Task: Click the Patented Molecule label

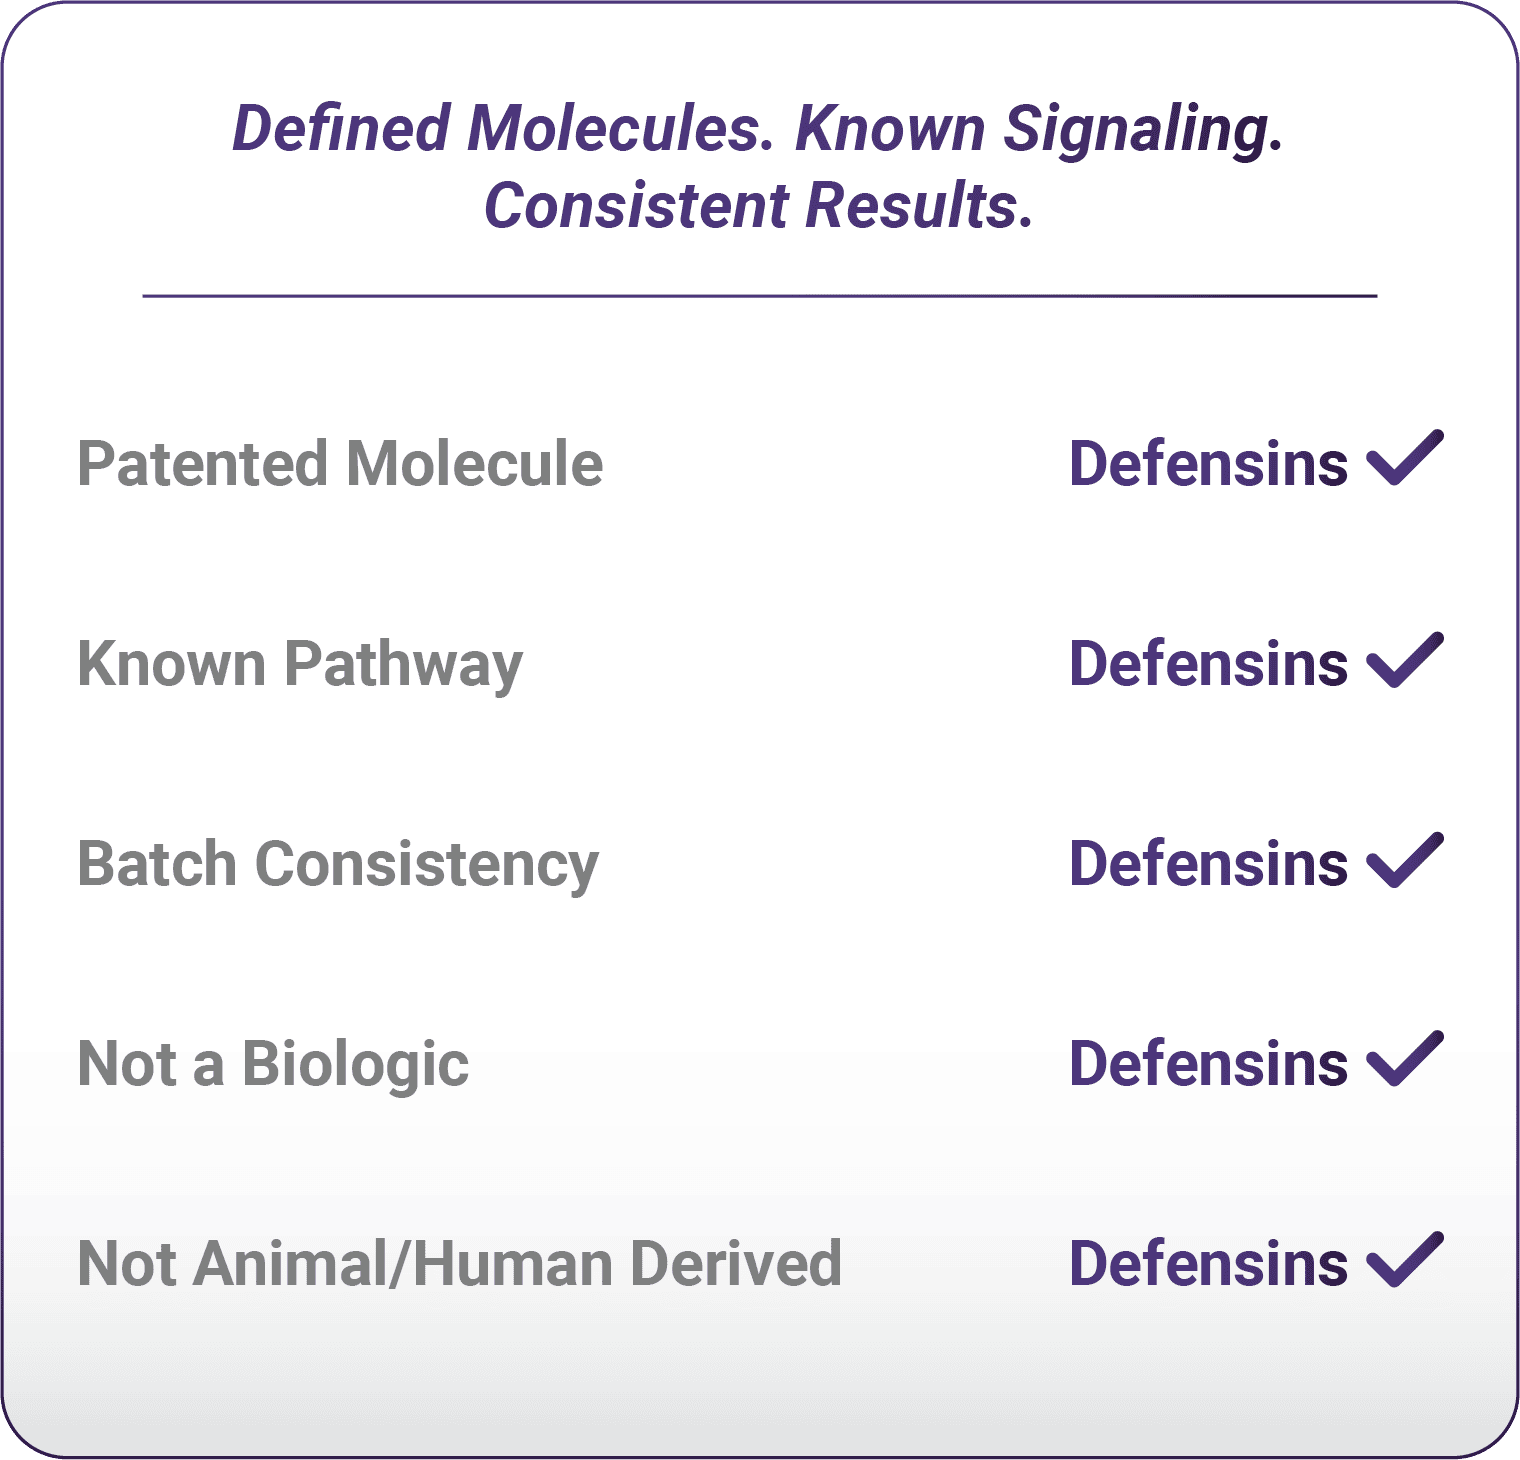Action: click(340, 464)
